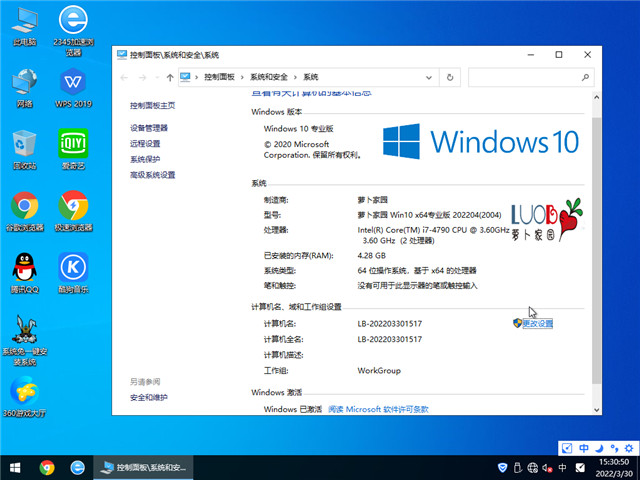Refresh the System control panel page

[x=450, y=77]
